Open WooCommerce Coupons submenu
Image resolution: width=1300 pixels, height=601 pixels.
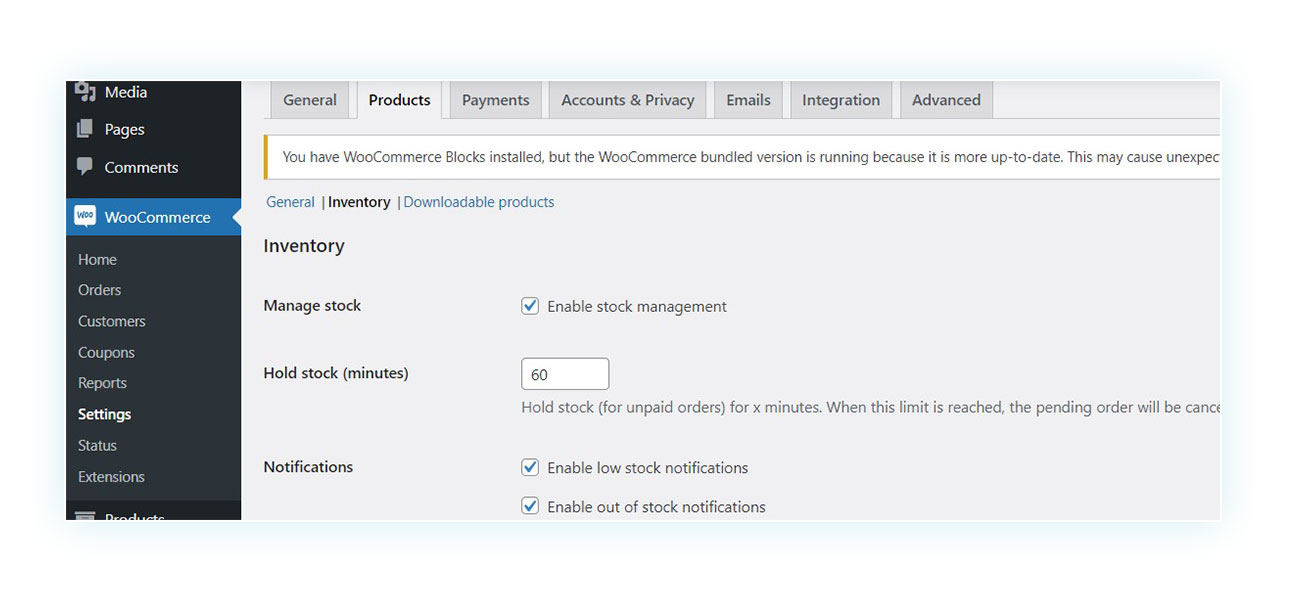coord(106,352)
